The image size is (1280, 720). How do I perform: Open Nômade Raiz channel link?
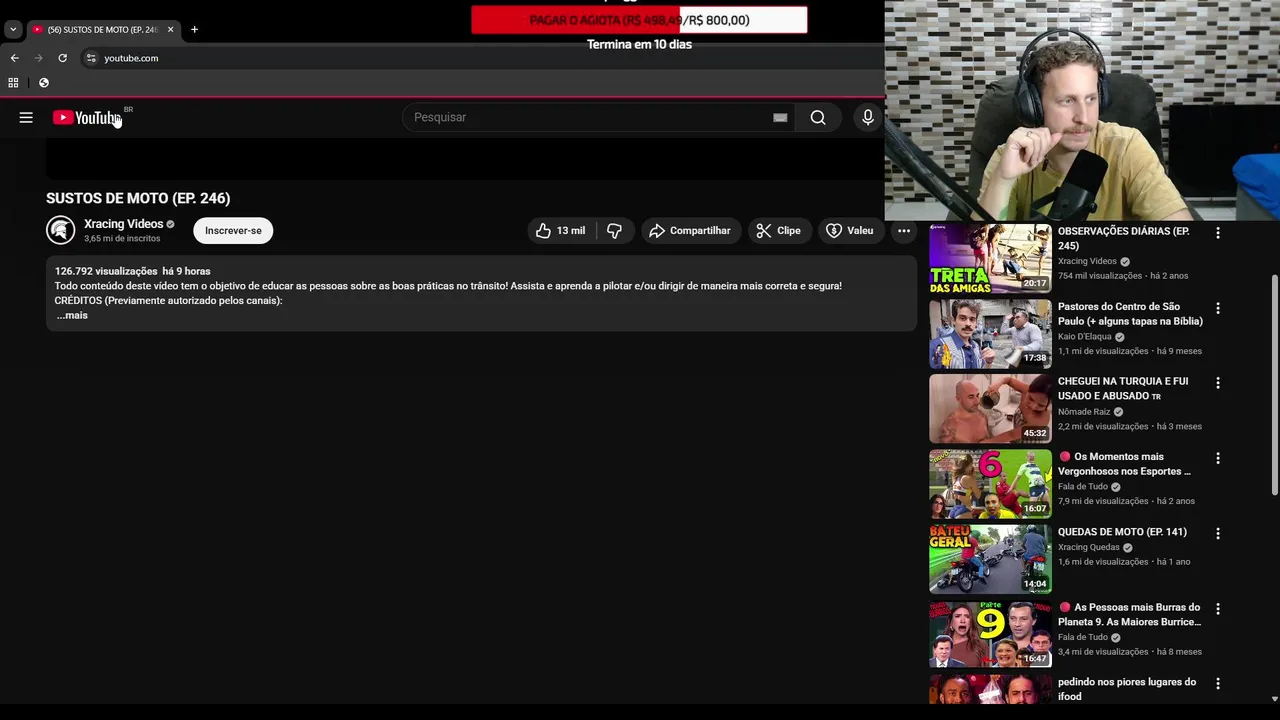coord(1084,412)
